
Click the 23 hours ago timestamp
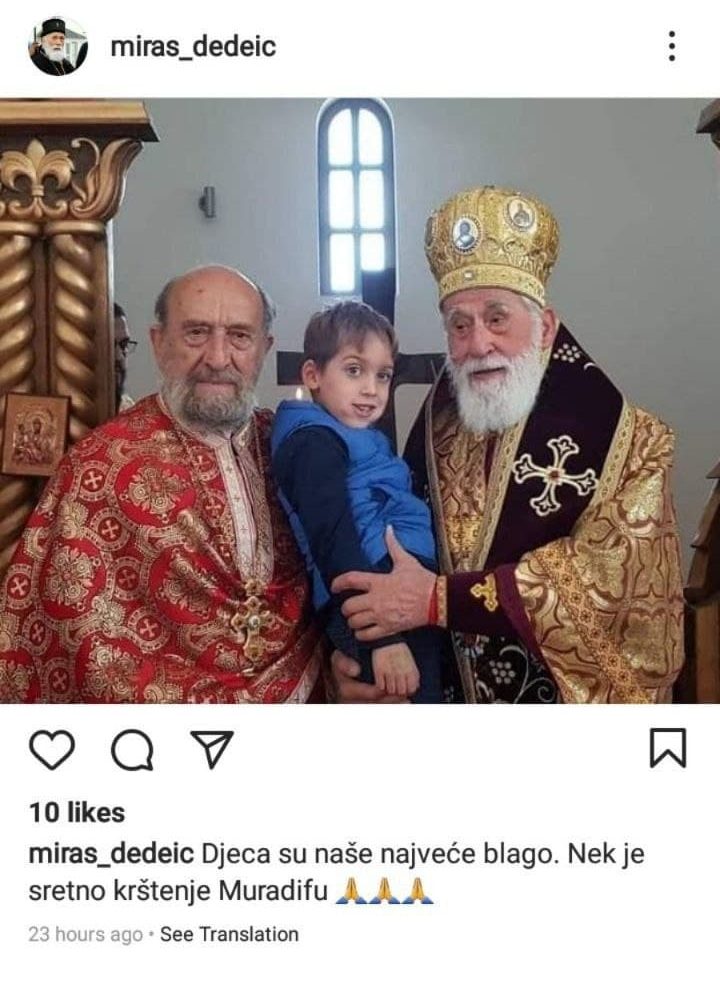pos(86,934)
